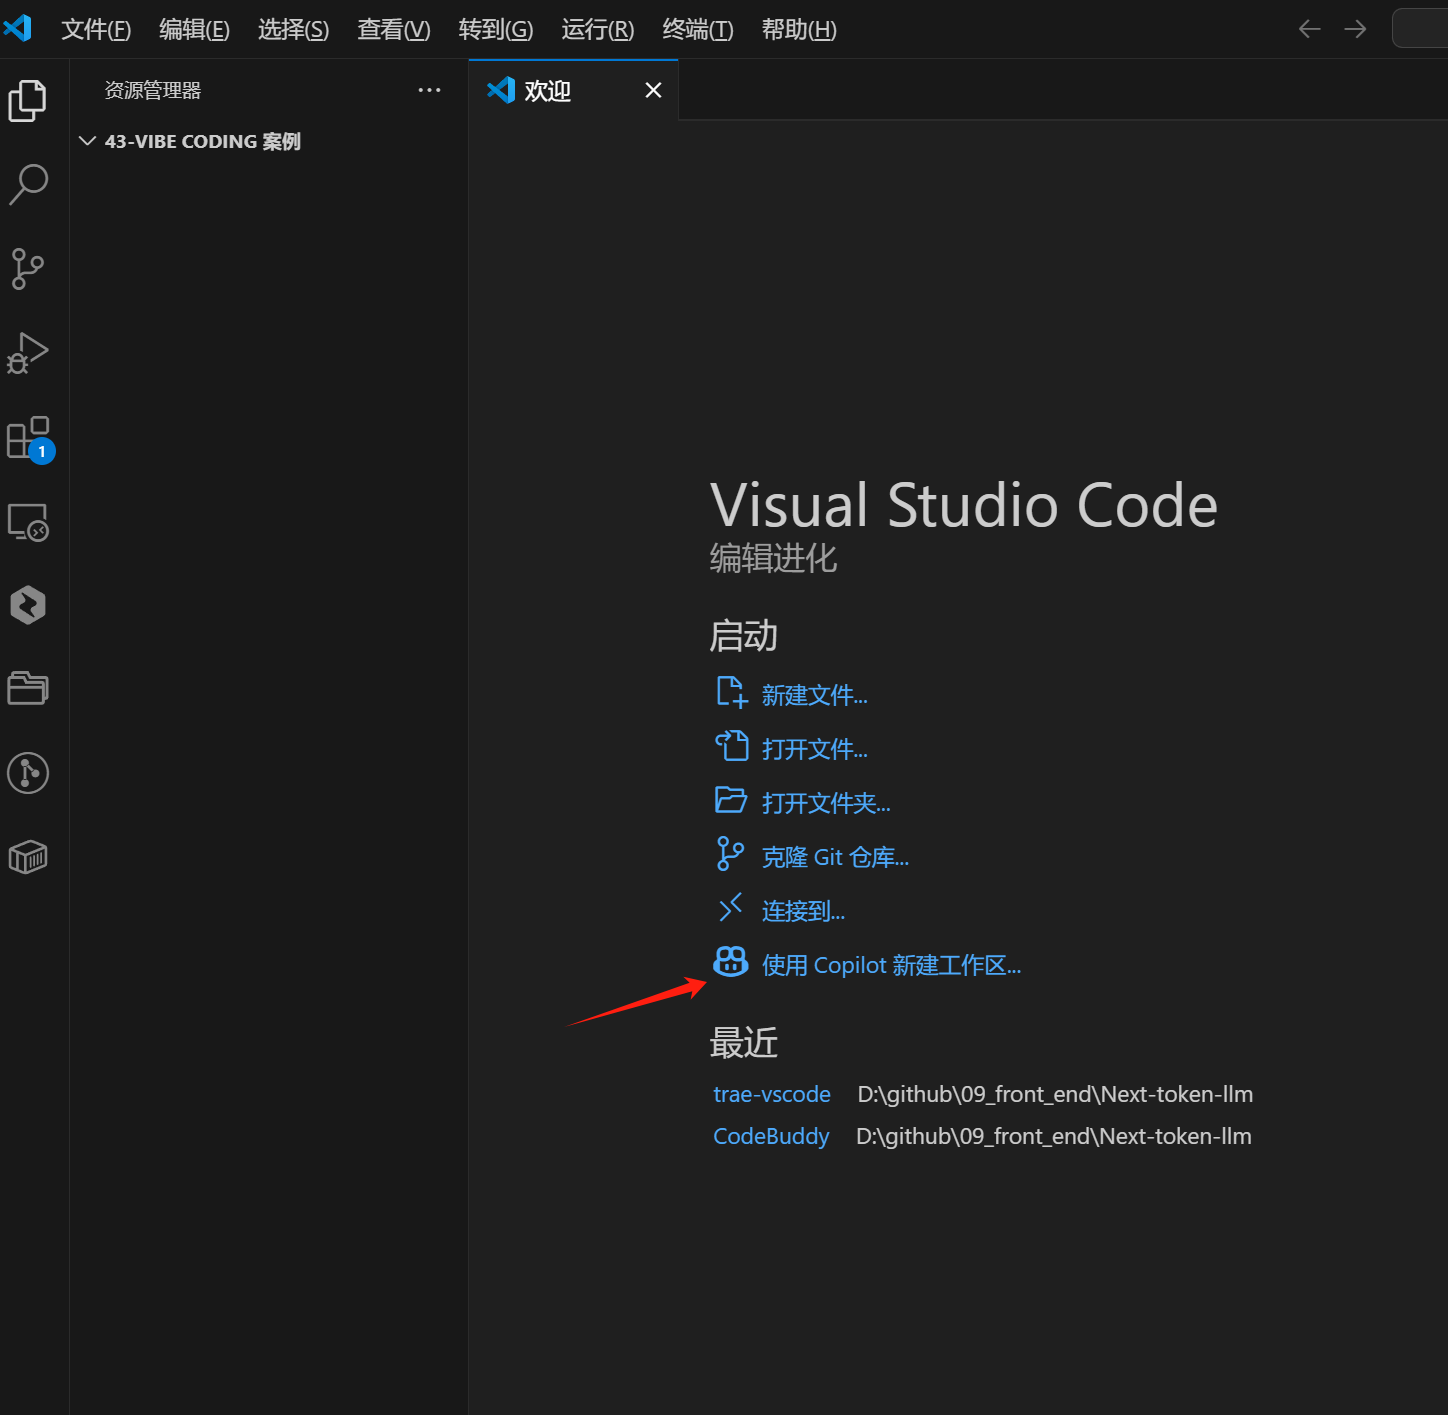Open the Source Control view icon
The width and height of the screenshot is (1448, 1415).
click(28, 269)
